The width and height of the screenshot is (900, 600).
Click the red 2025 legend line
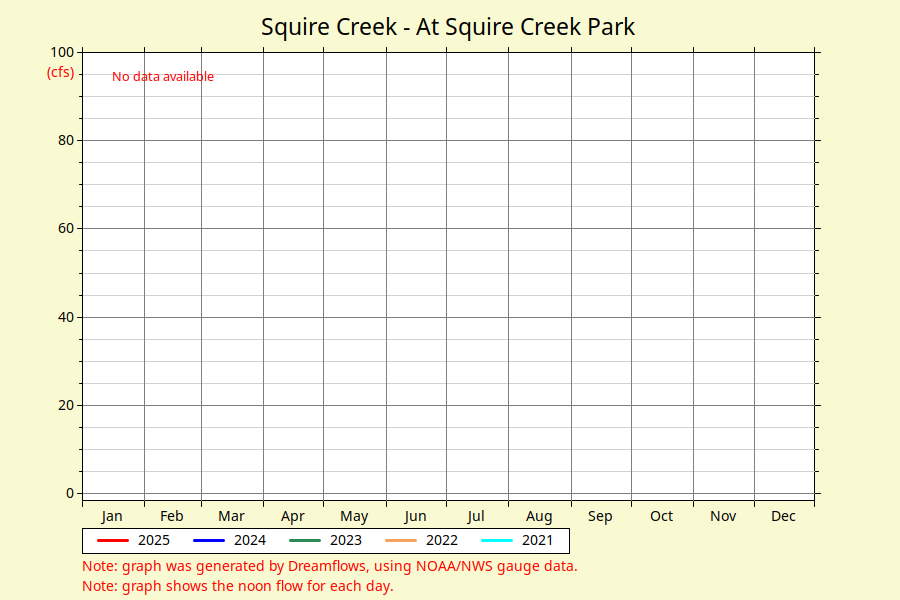click(x=113, y=540)
